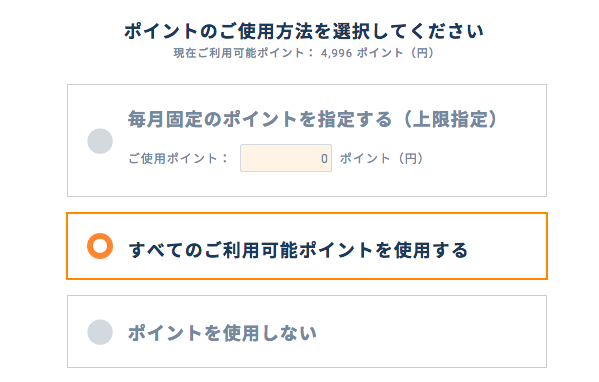The image size is (599, 382).
Task: Click the （上限指定） part of first option
Action: (445, 119)
